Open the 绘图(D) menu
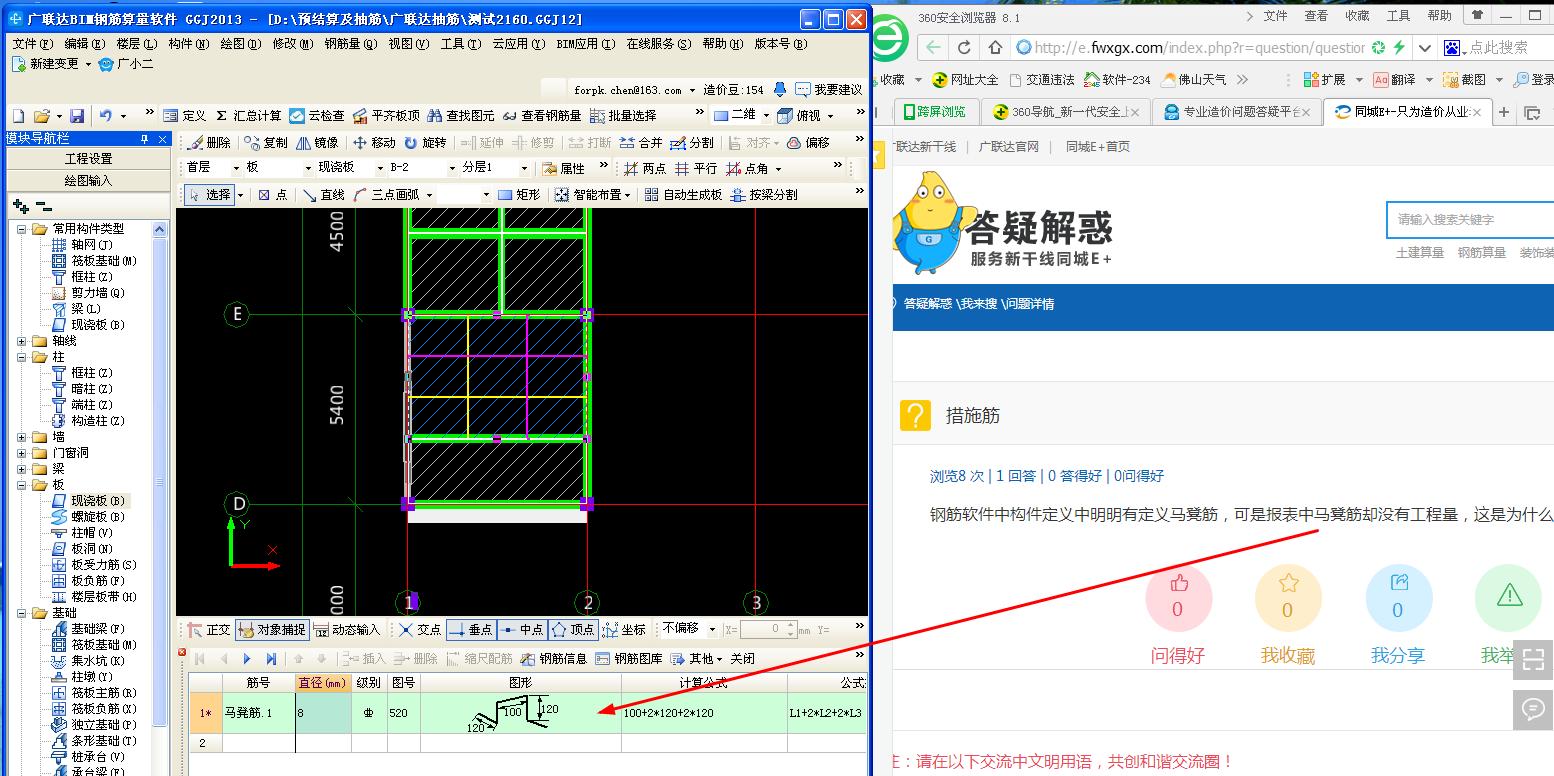1554x776 pixels. (240, 44)
